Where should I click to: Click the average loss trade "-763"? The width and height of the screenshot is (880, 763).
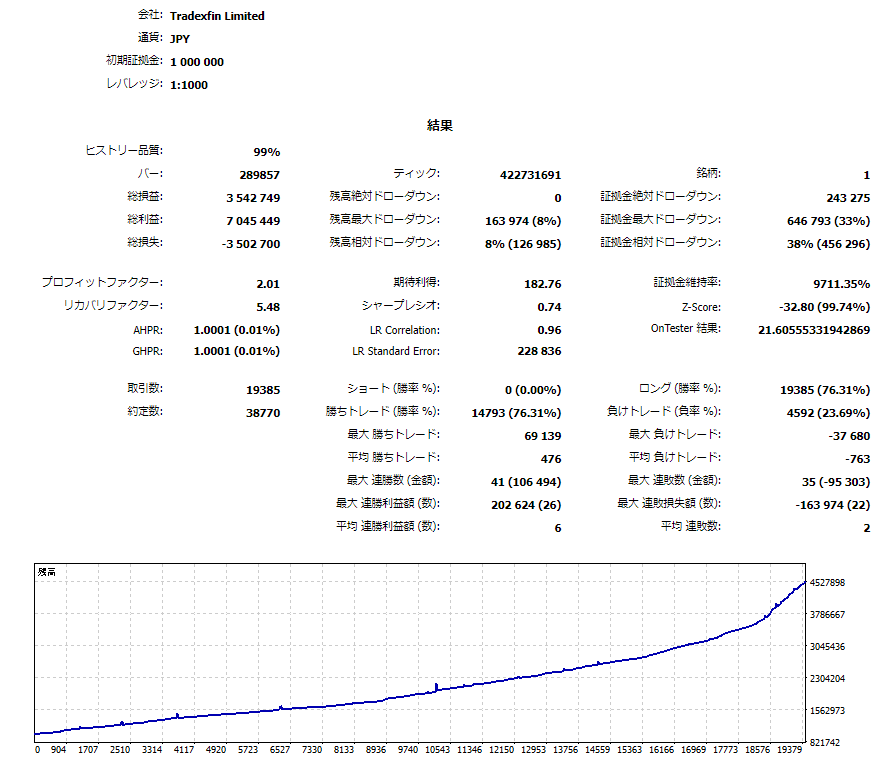pos(858,459)
